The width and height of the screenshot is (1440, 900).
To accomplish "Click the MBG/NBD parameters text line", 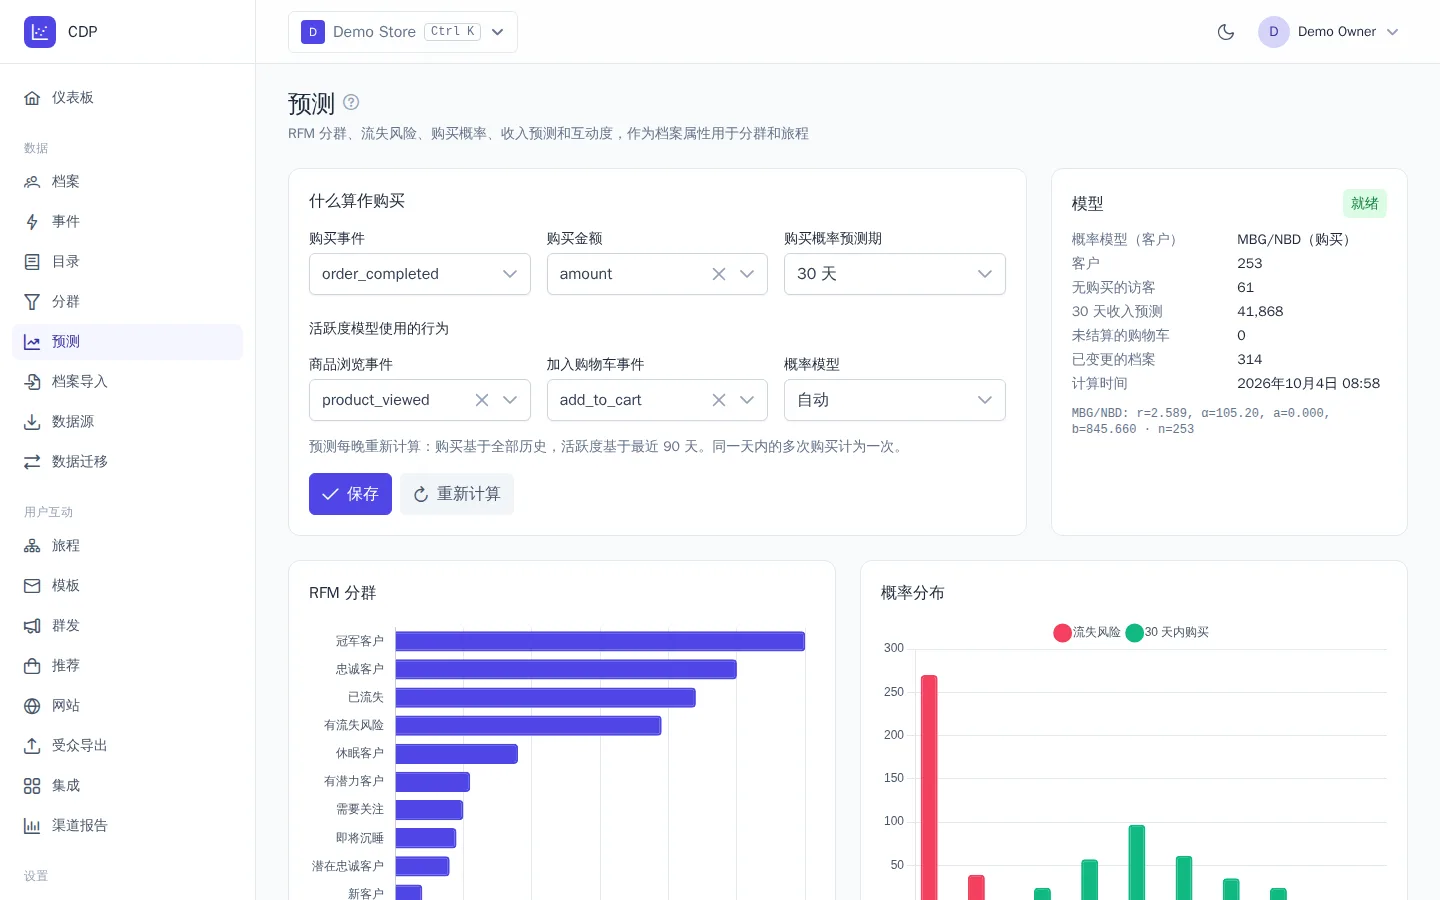I will click(1201, 421).
